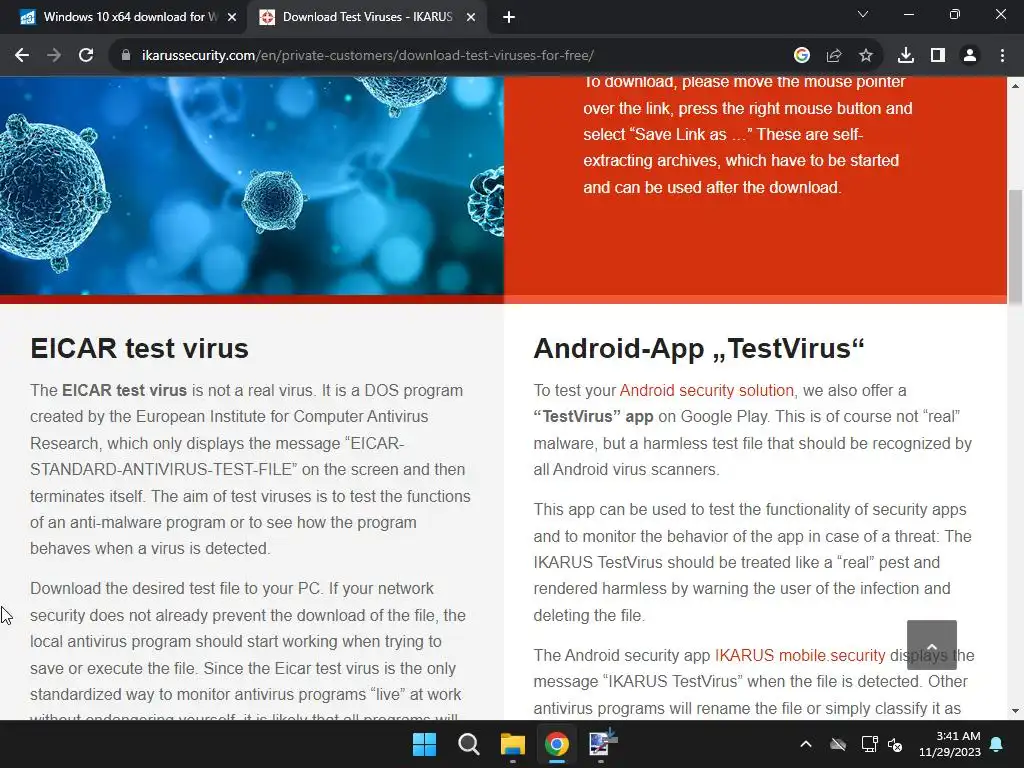
Task: Open a new tab
Action: tap(509, 18)
